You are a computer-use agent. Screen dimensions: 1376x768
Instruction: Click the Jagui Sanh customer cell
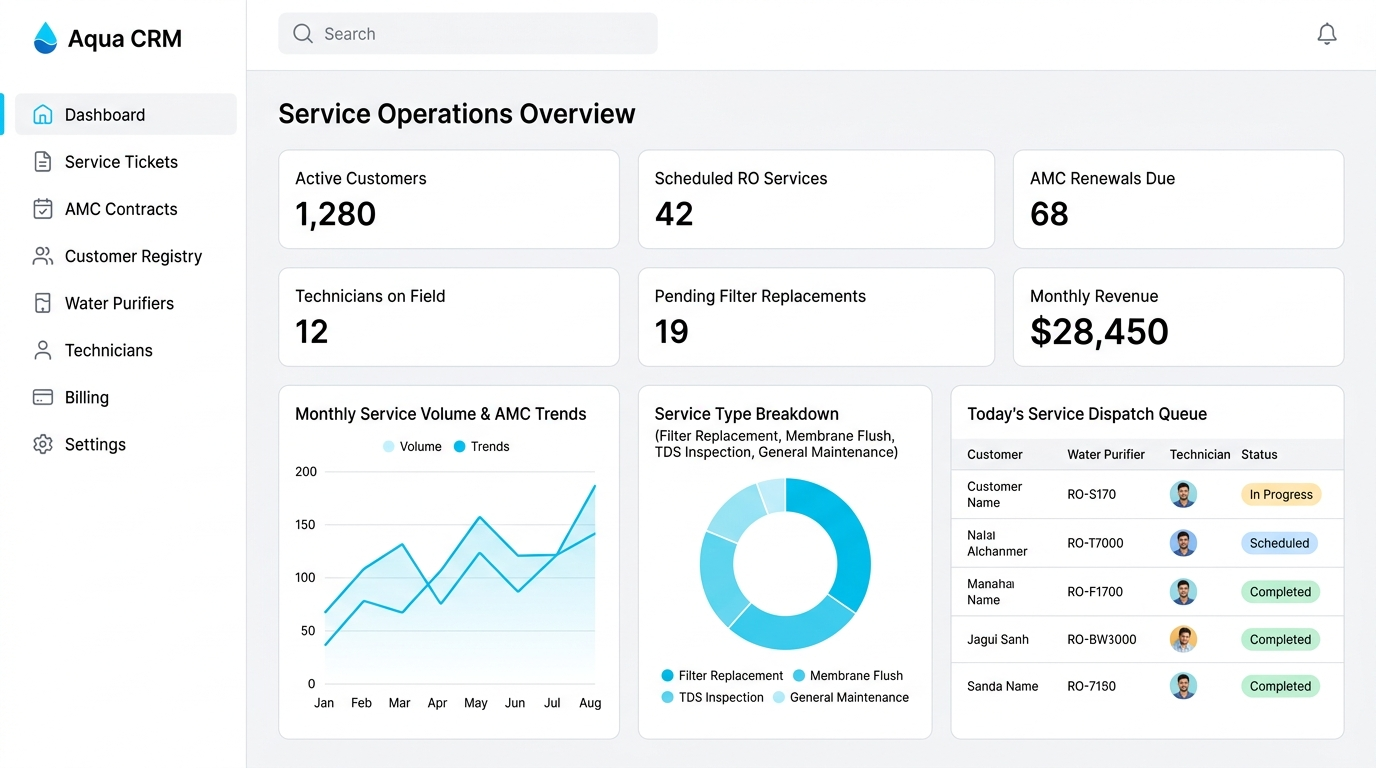pos(998,639)
